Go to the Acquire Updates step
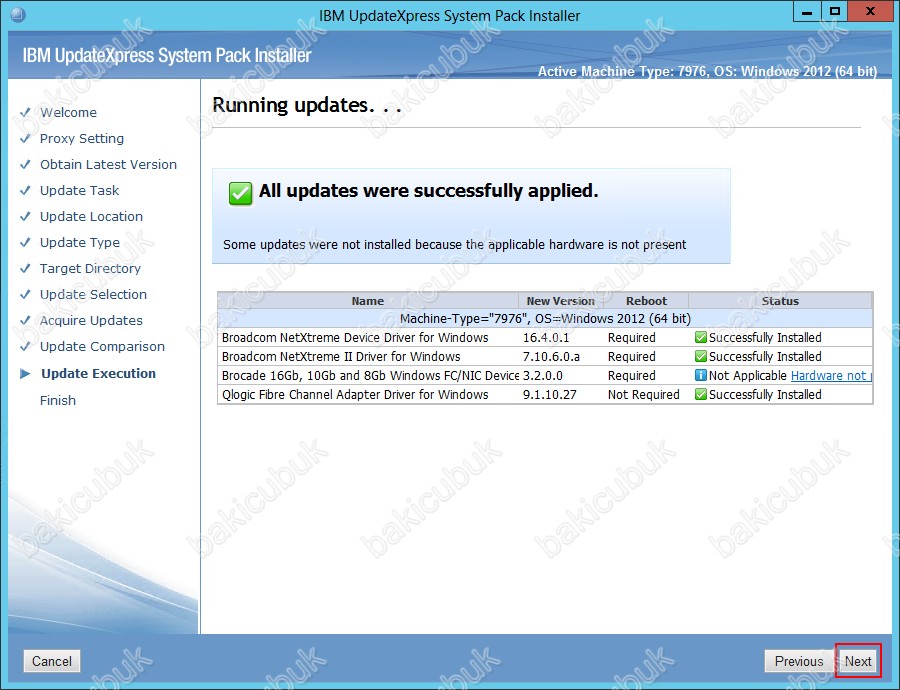The height and width of the screenshot is (690, 900). coord(91,320)
